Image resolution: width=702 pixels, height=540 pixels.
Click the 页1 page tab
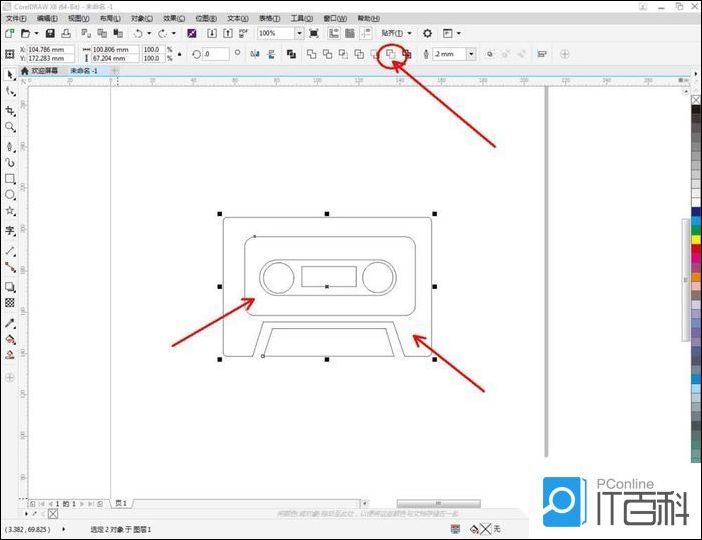click(121, 503)
